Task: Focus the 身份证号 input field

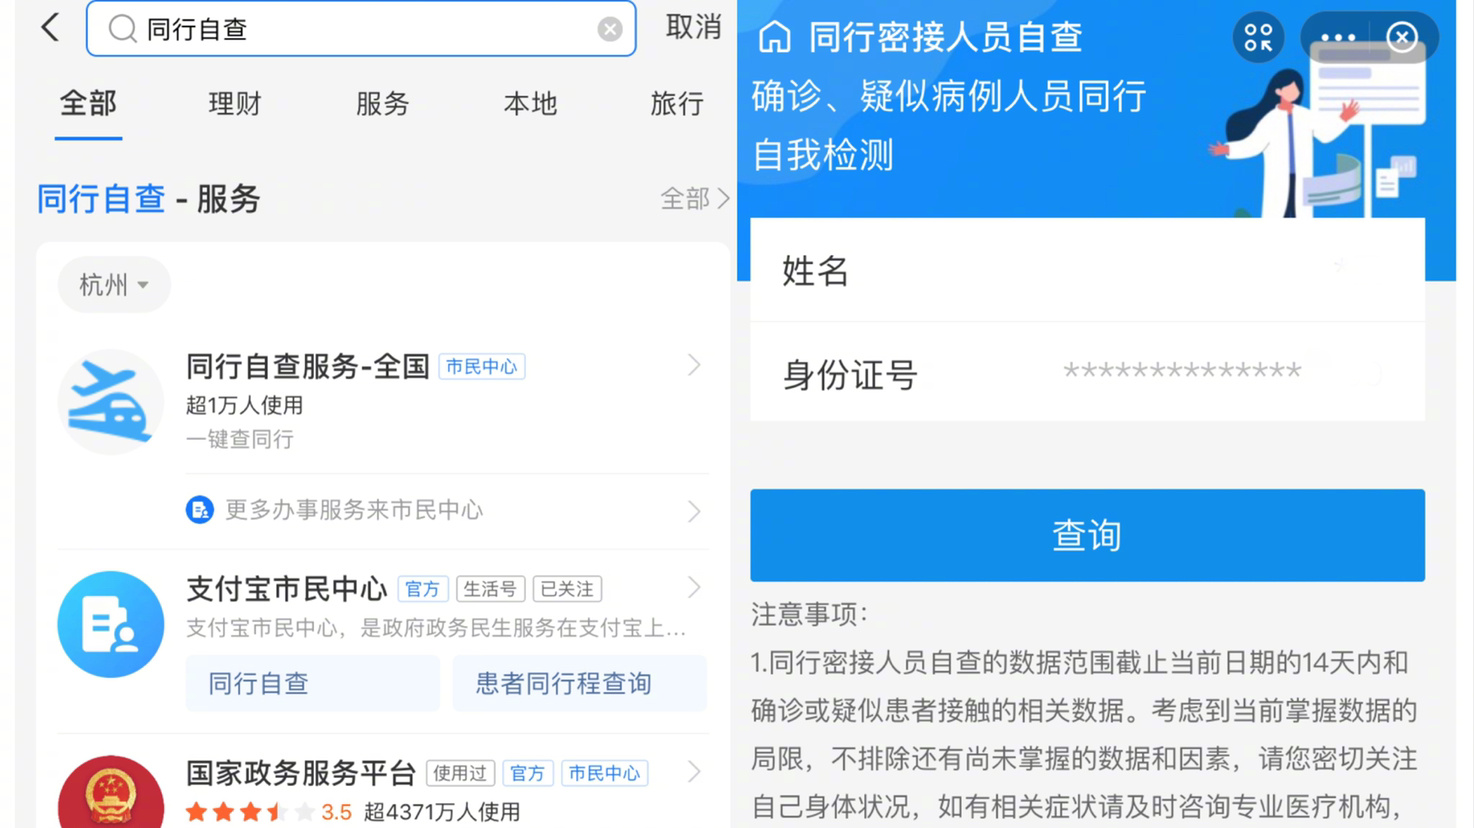Action: (1087, 374)
